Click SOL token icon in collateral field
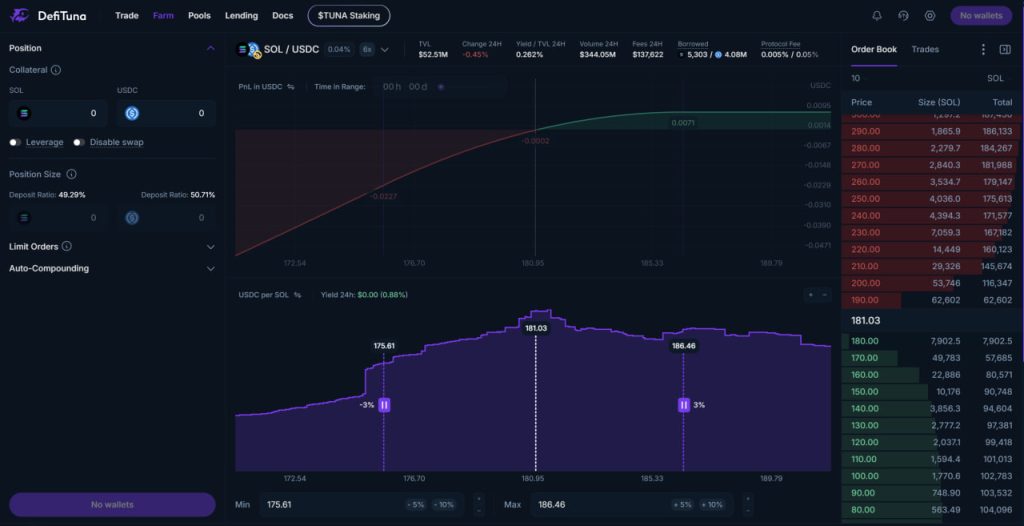 [25, 114]
